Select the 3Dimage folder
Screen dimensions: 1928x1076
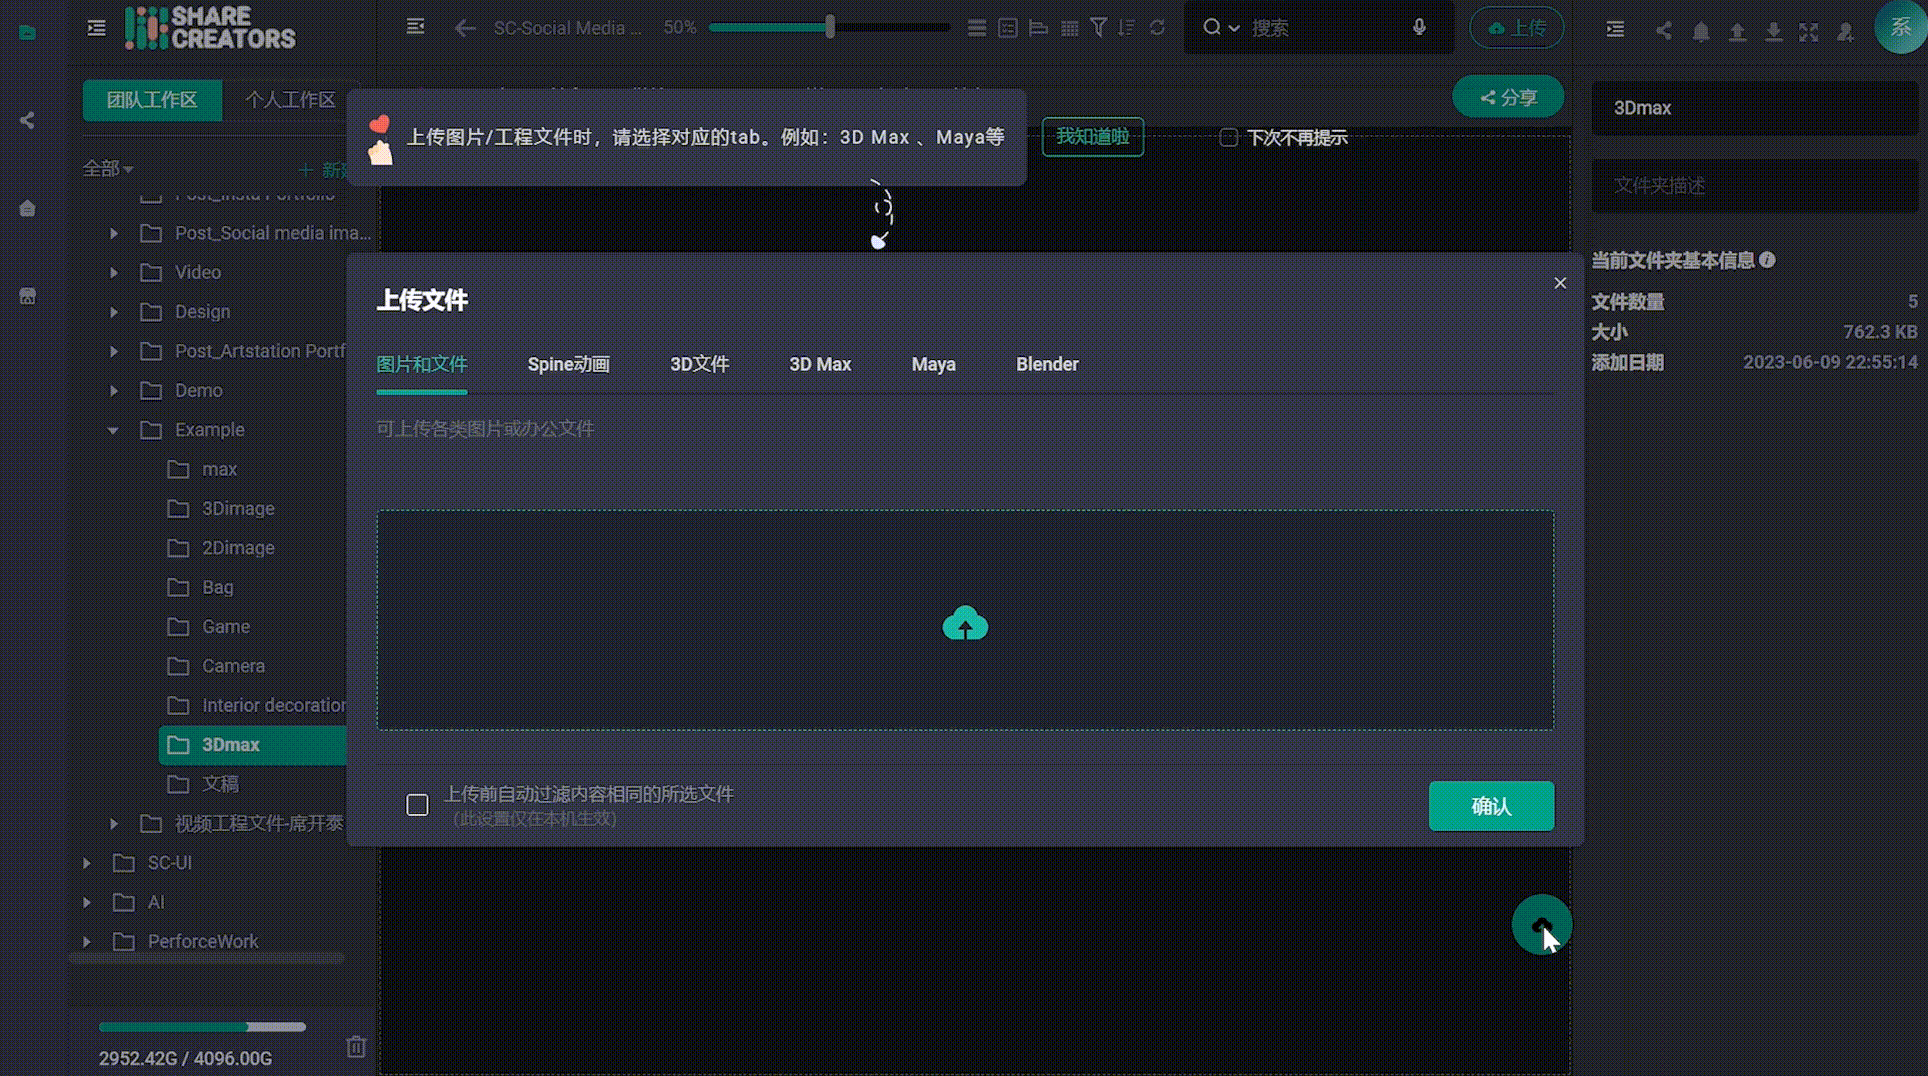point(238,509)
